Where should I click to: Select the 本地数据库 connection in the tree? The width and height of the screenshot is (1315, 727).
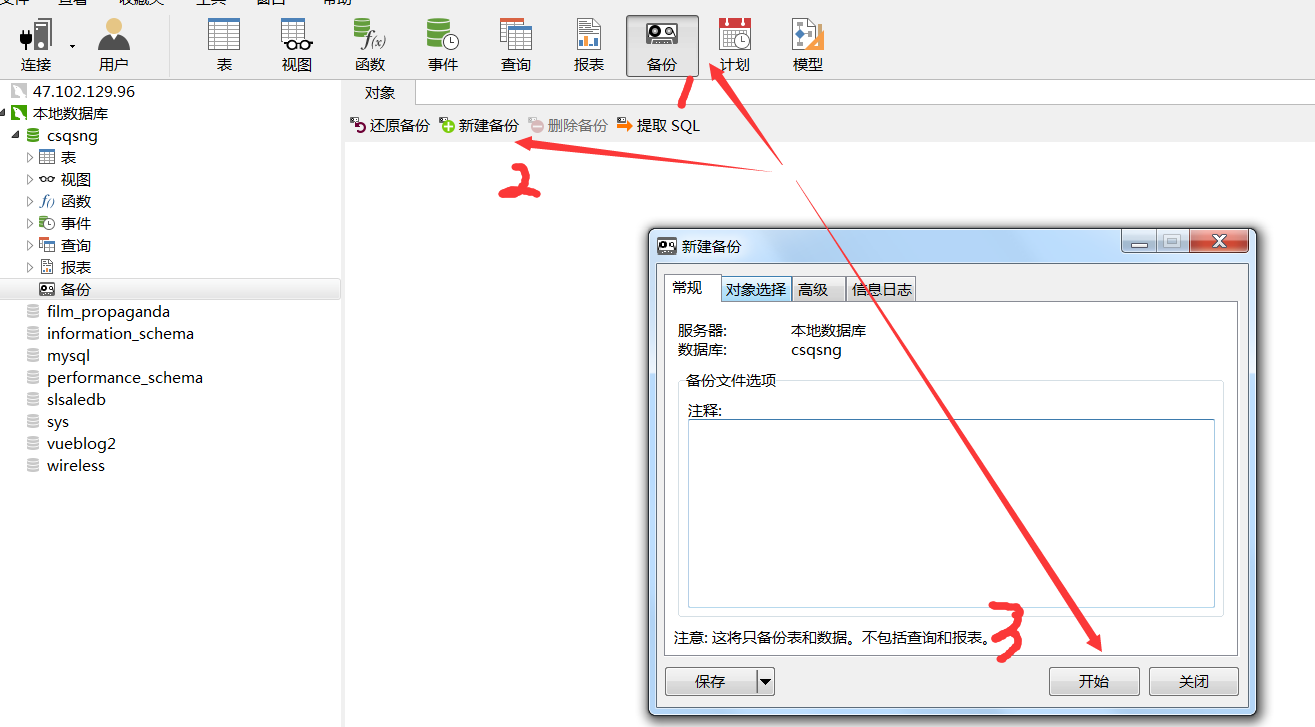pyautogui.click(x=70, y=113)
